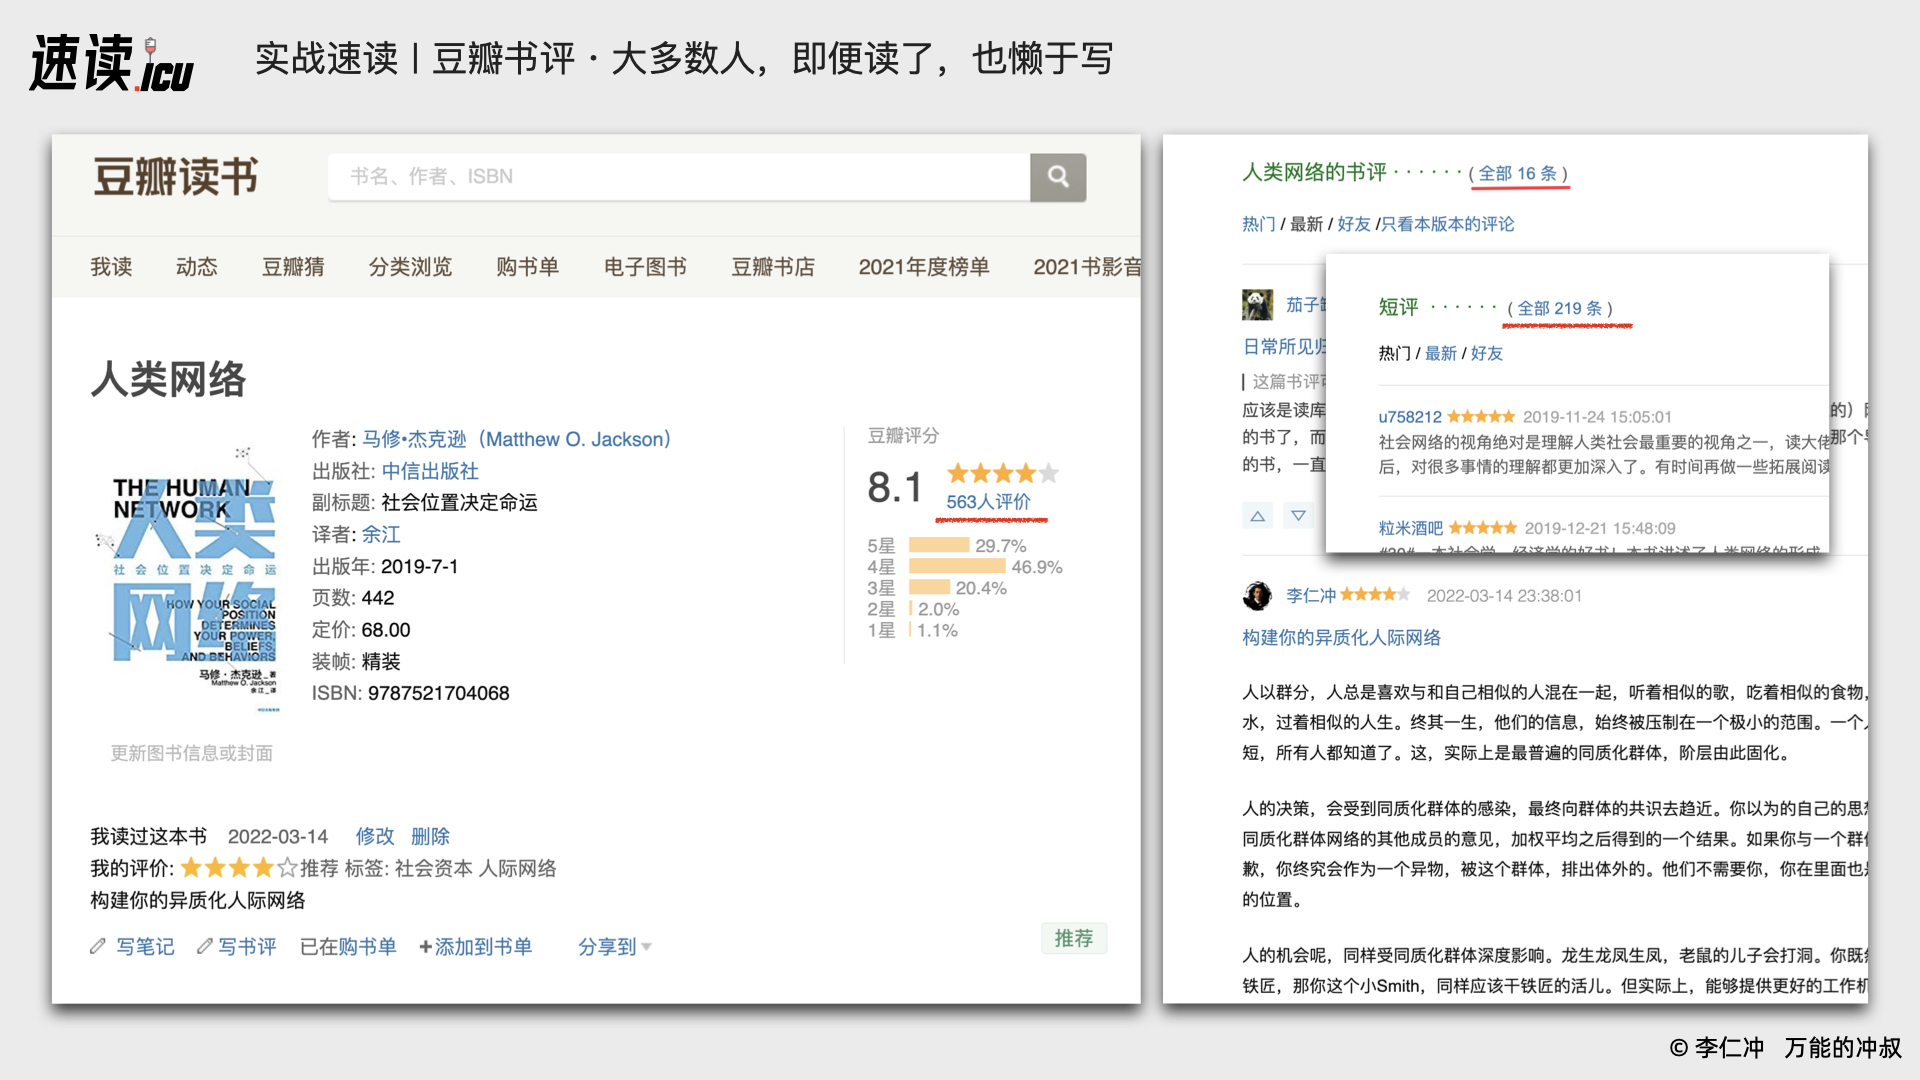Click the 豆瓣读书 logo
The image size is (1920, 1080).
tap(176, 177)
